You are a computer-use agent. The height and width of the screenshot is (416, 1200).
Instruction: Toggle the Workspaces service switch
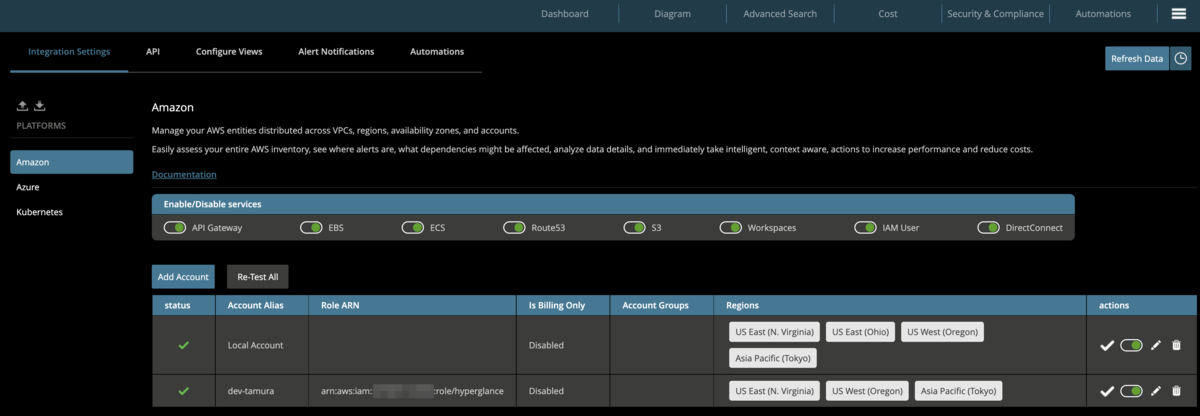(x=731, y=228)
